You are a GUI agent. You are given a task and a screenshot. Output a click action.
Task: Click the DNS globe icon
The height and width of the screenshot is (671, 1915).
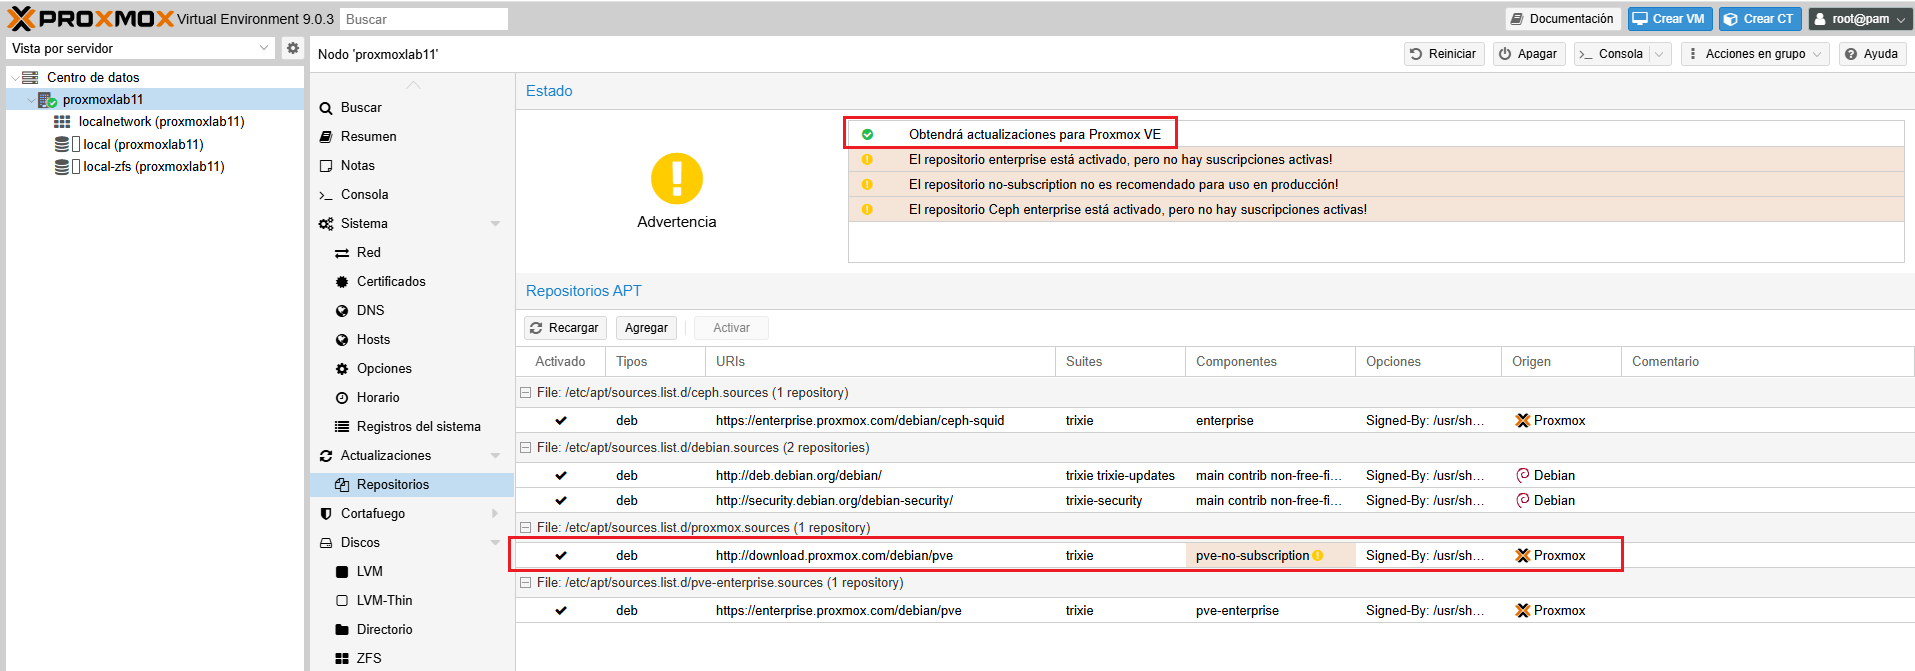342,311
